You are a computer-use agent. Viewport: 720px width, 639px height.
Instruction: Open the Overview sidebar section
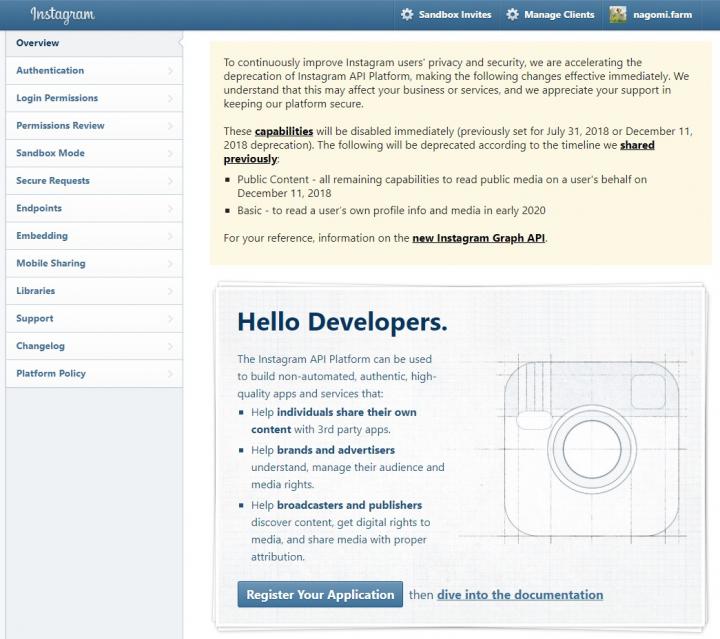38,43
